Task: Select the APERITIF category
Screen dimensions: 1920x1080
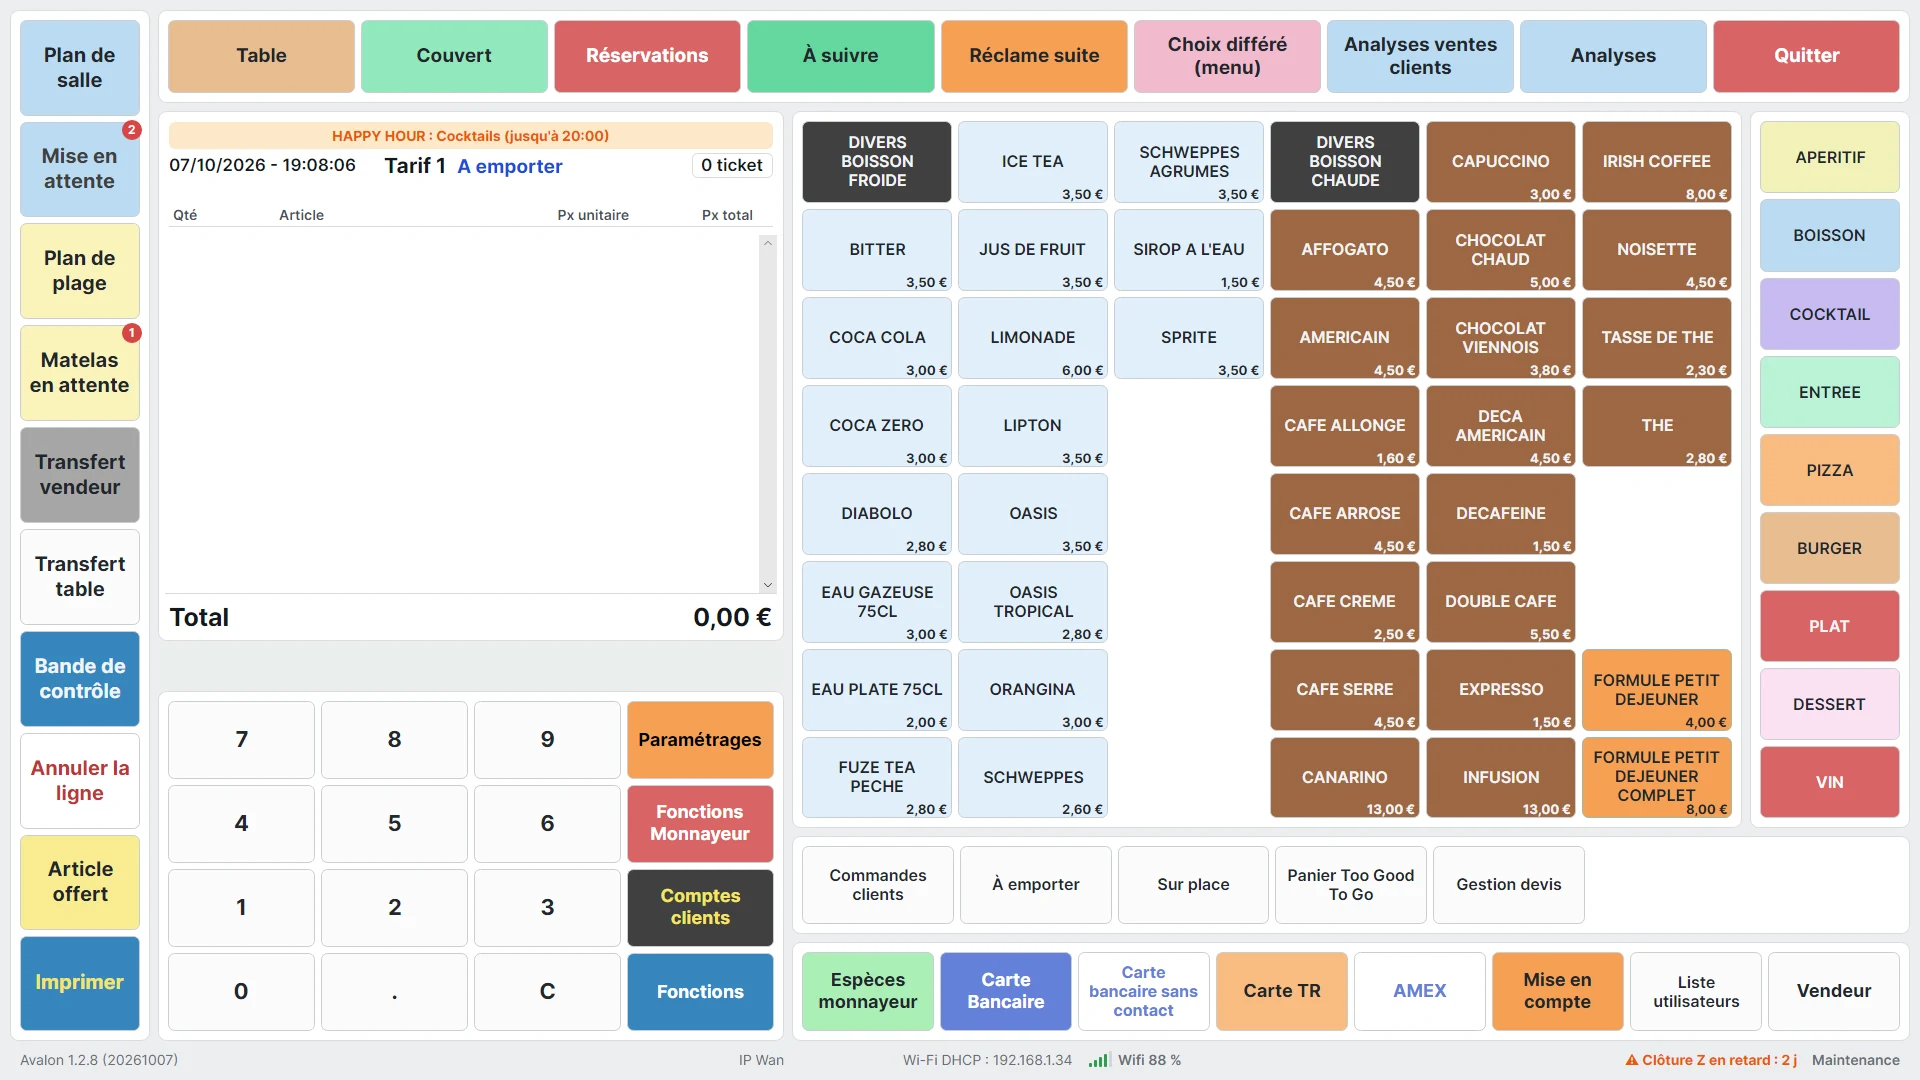Action: coord(1829,157)
